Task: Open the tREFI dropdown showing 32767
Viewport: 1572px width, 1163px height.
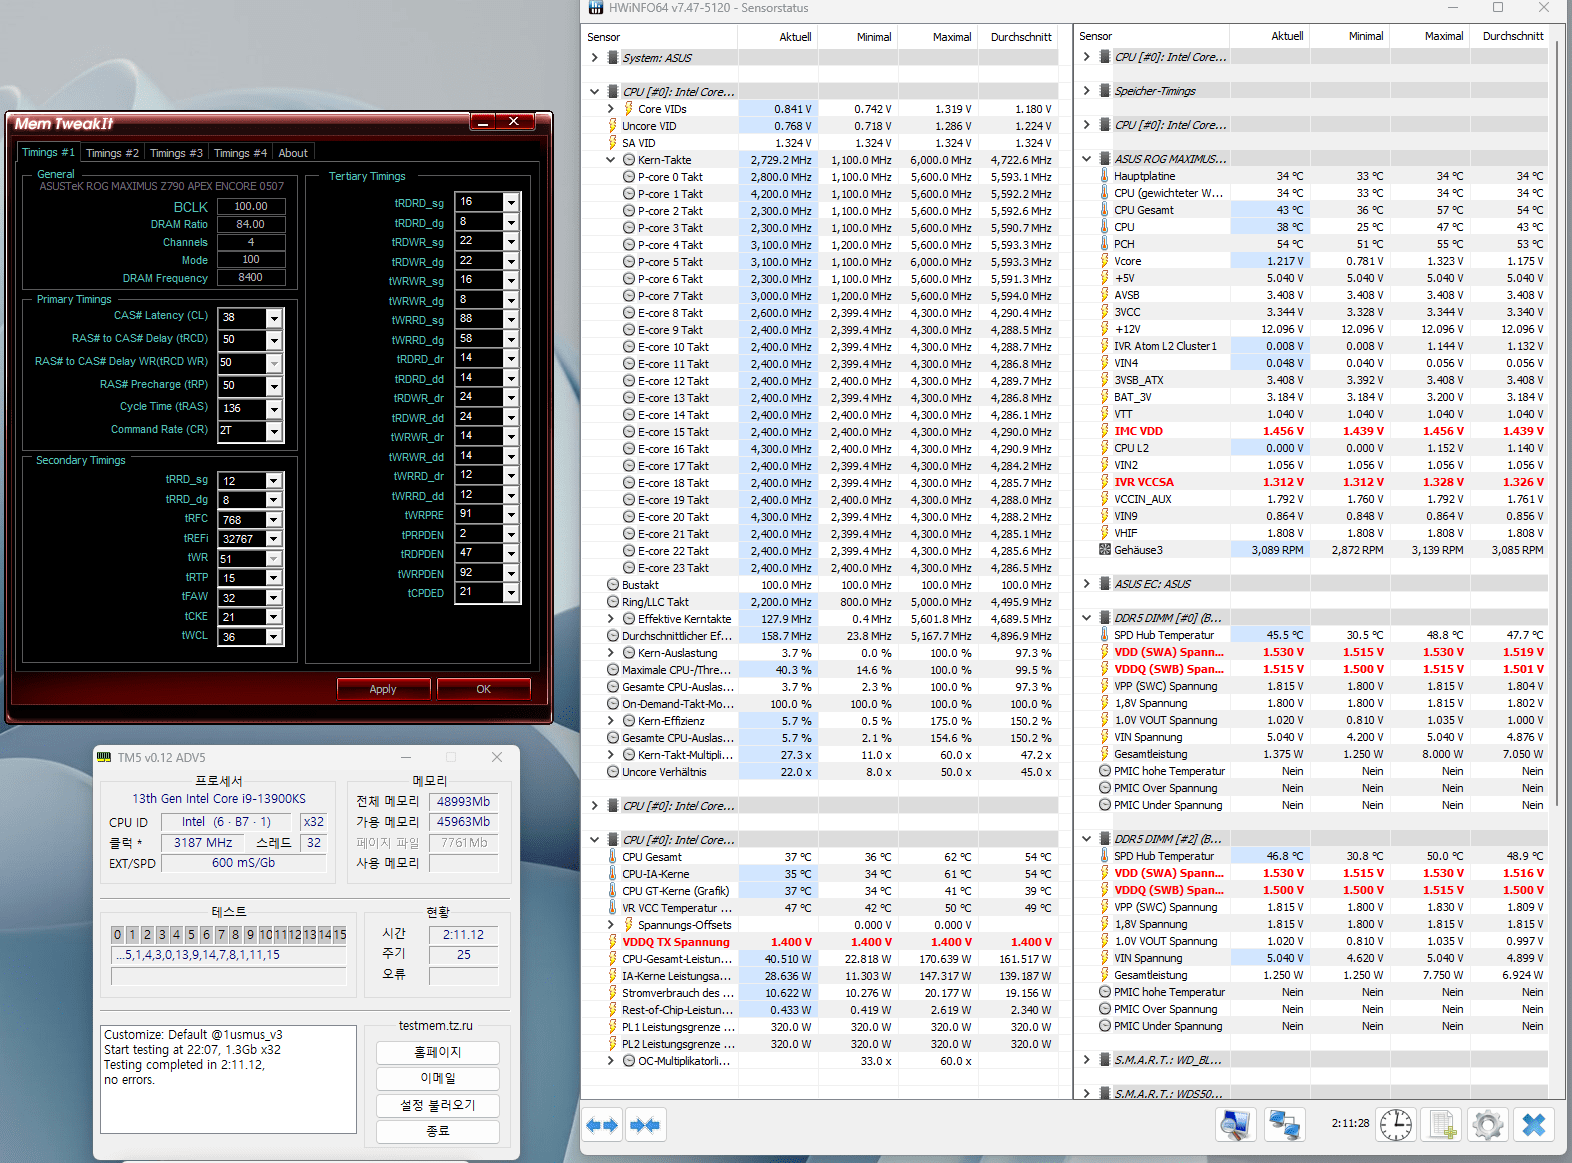Action: coord(273,539)
